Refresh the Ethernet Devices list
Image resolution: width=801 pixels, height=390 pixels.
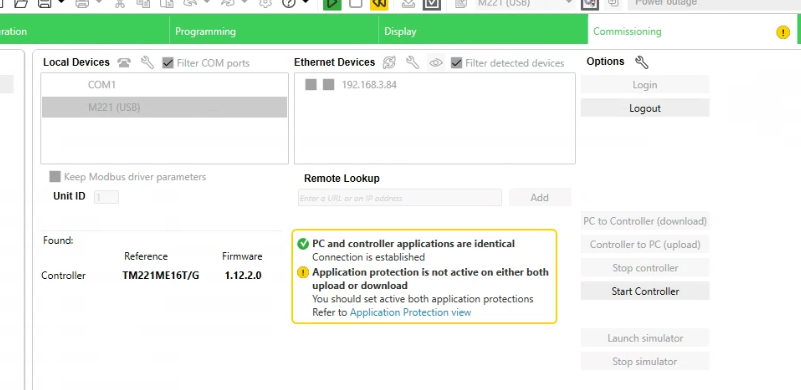[x=389, y=63]
